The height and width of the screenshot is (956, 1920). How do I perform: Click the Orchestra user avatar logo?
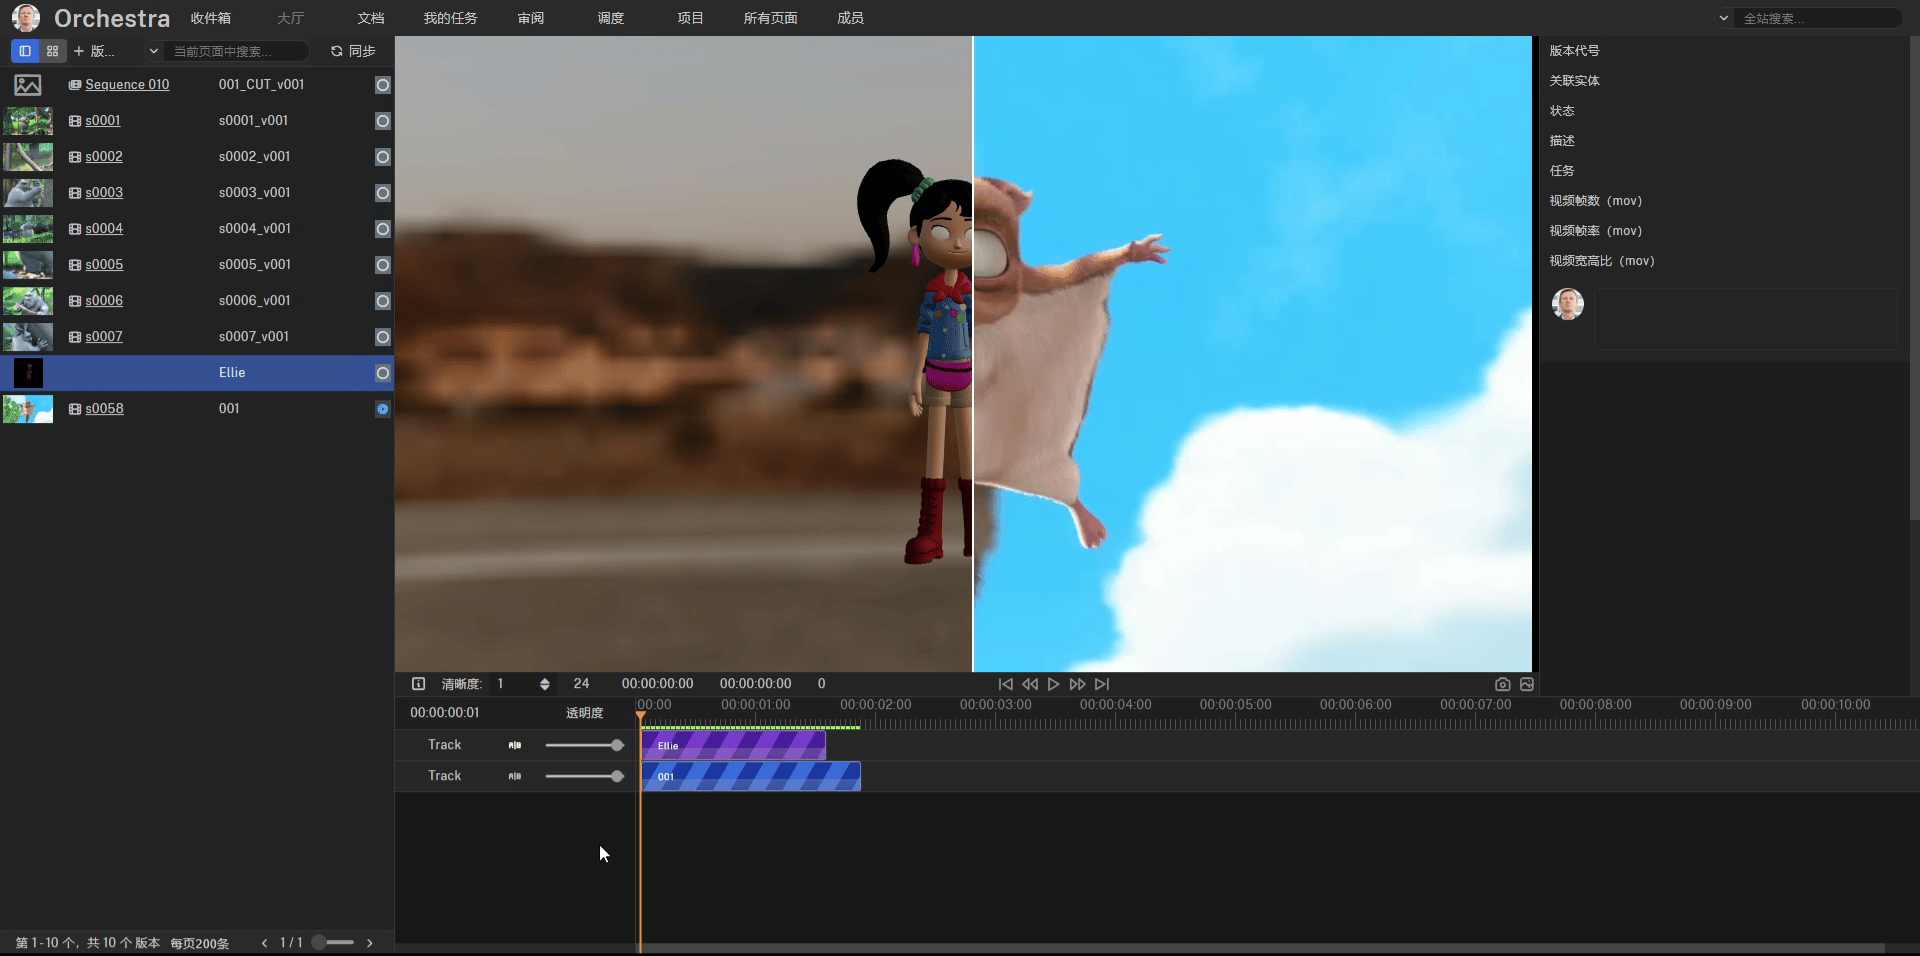tap(26, 18)
